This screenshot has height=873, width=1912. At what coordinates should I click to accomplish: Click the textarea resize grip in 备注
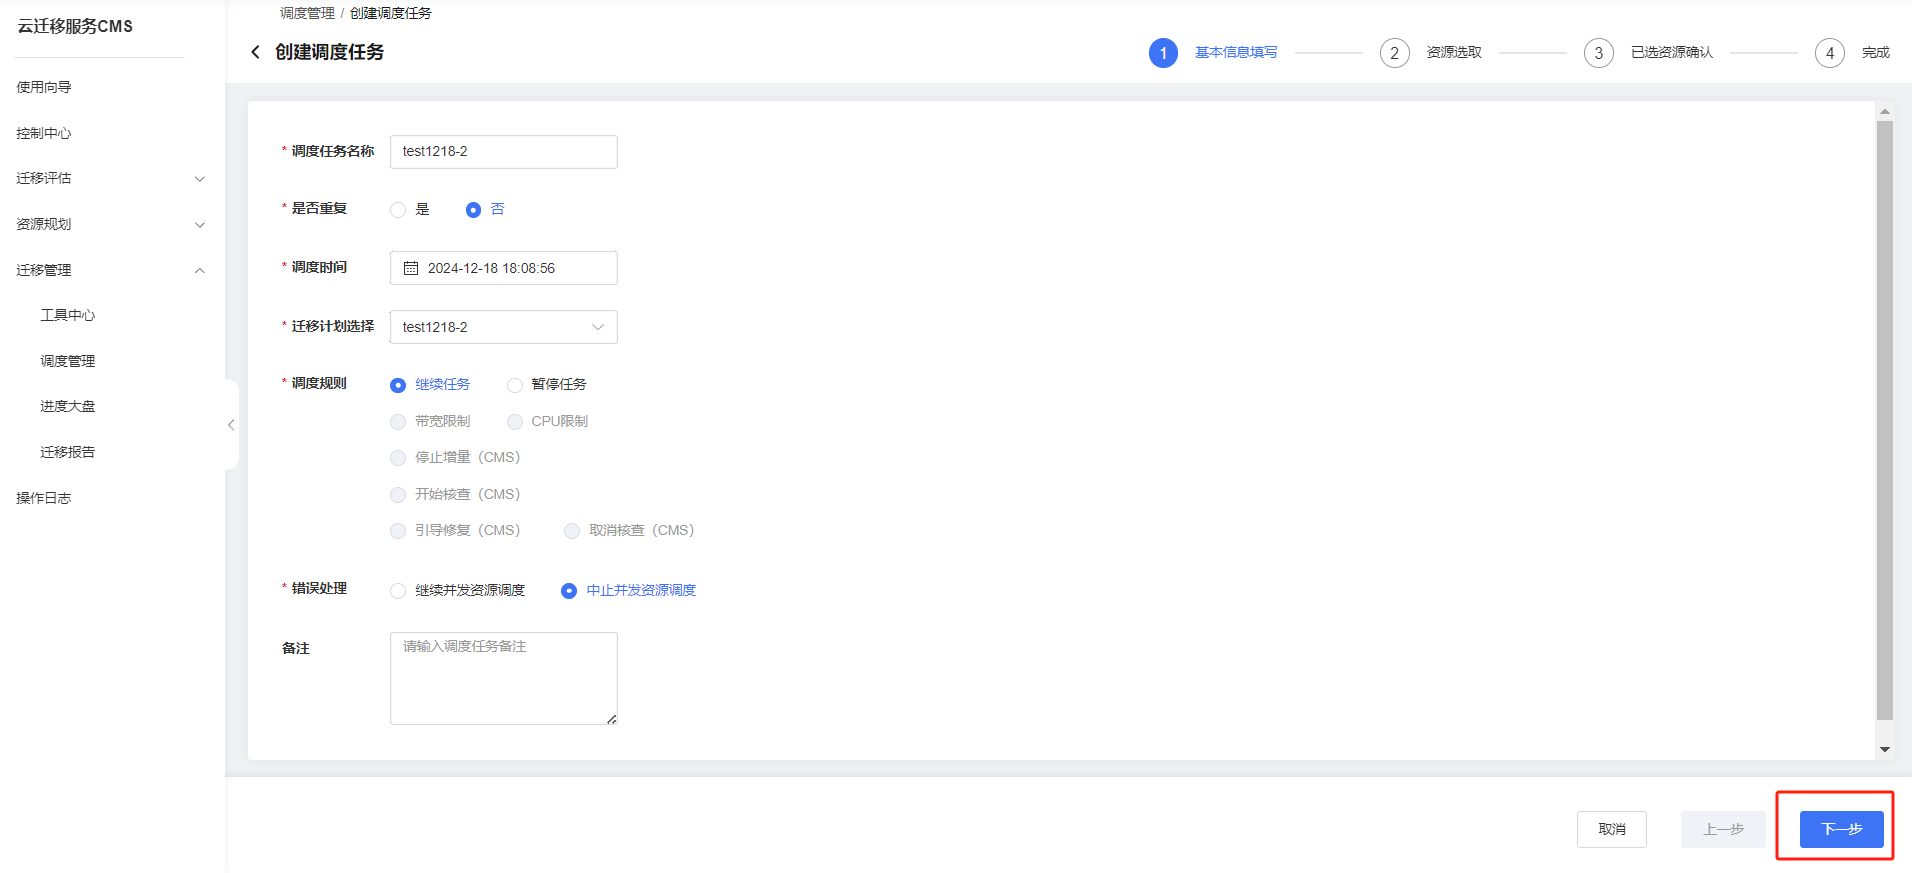611,719
